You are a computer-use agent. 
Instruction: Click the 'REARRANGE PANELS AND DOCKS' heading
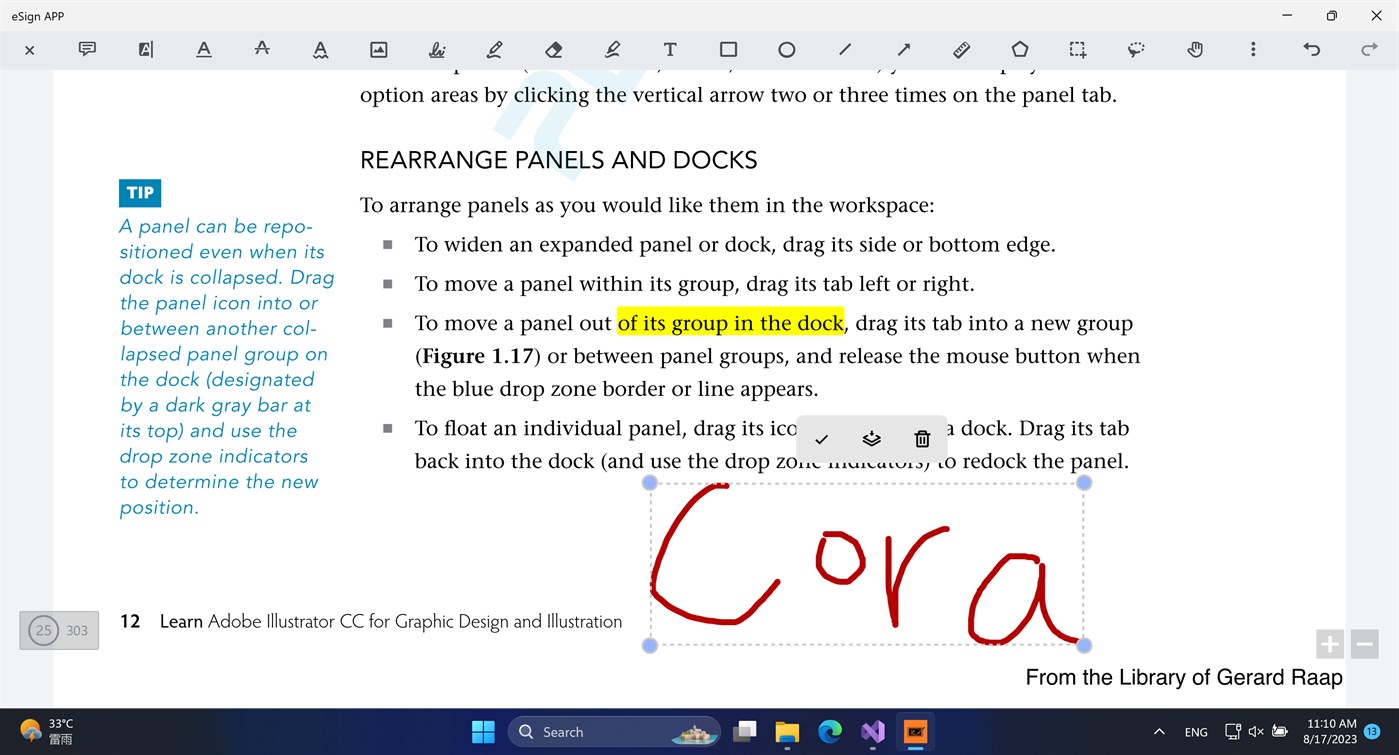pos(559,160)
